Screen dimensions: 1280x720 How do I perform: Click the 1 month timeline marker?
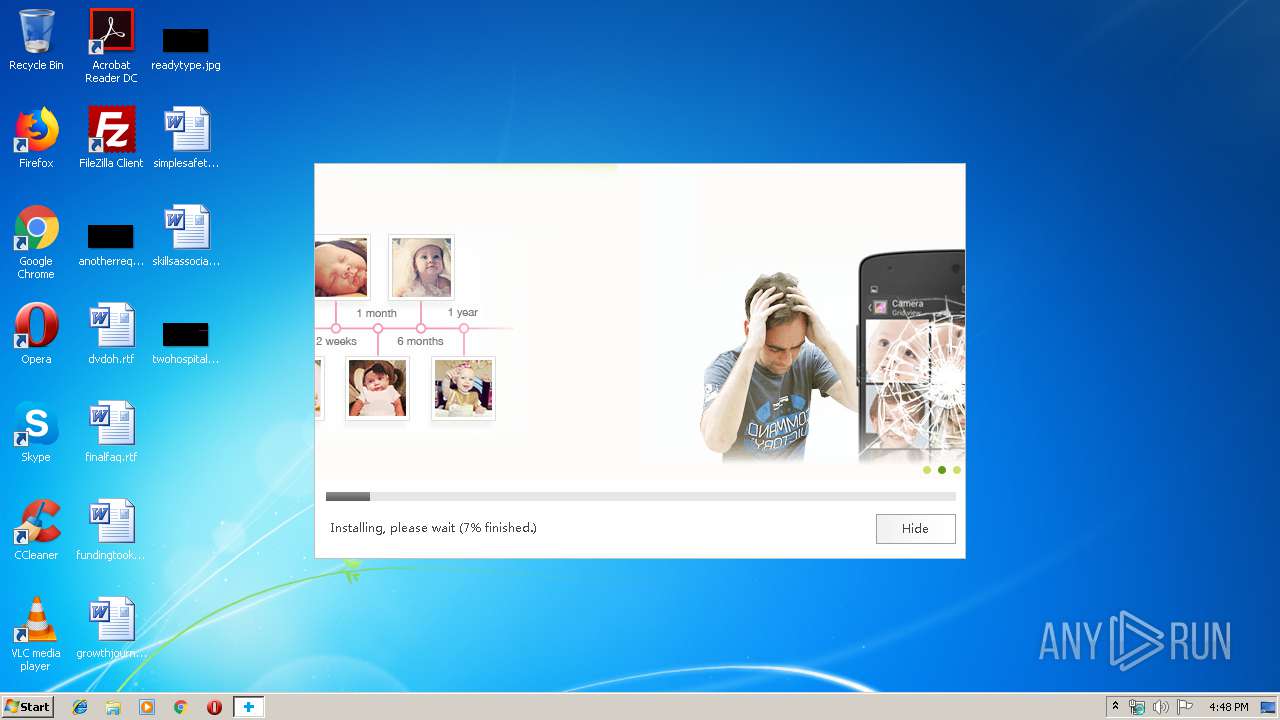tap(378, 328)
